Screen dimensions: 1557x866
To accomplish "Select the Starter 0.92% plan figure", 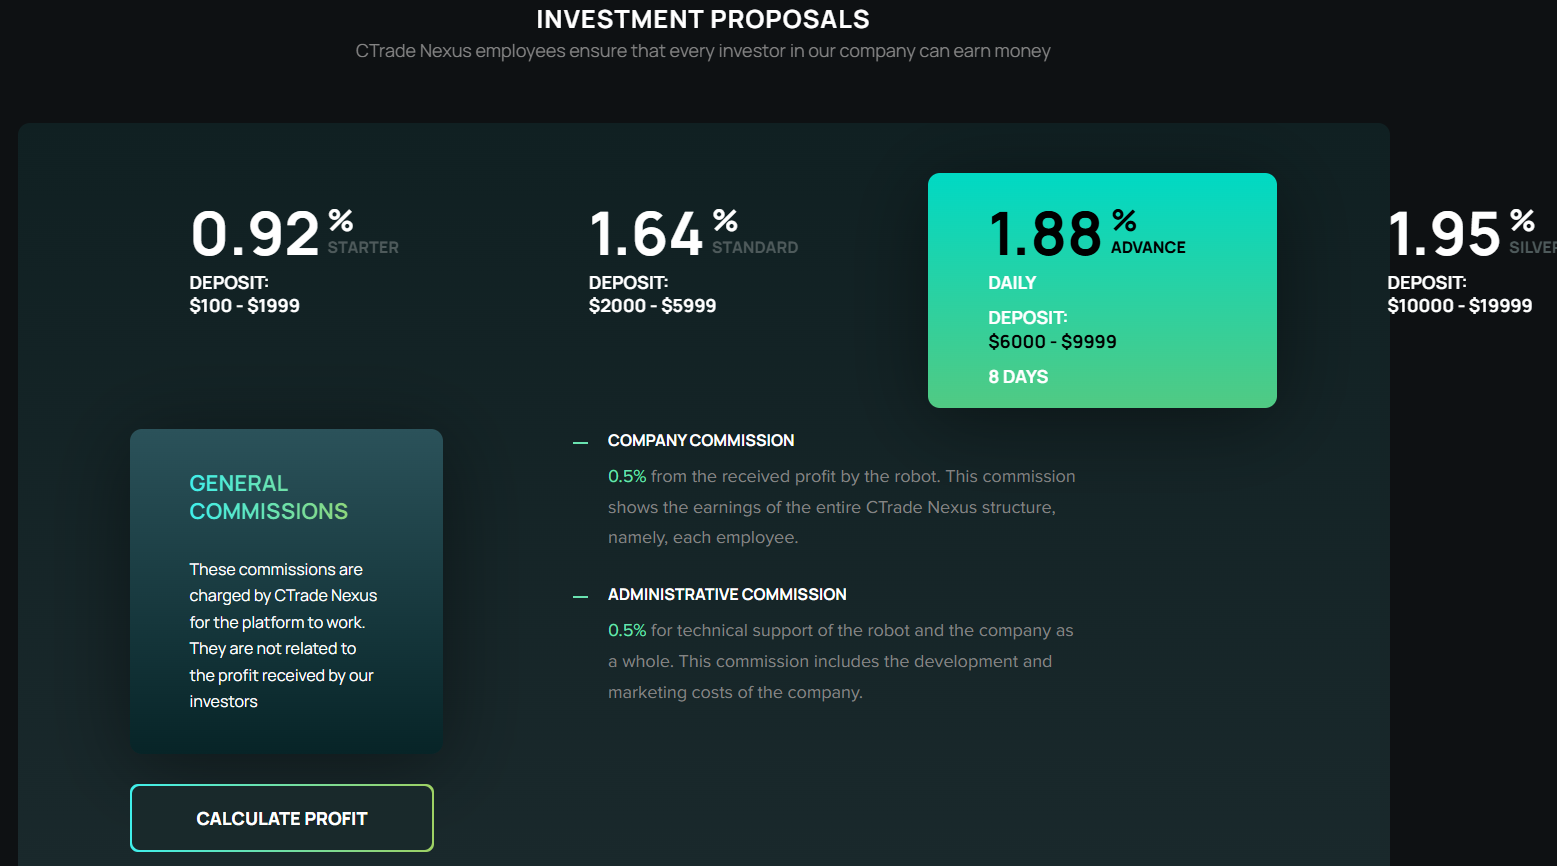I will [255, 234].
